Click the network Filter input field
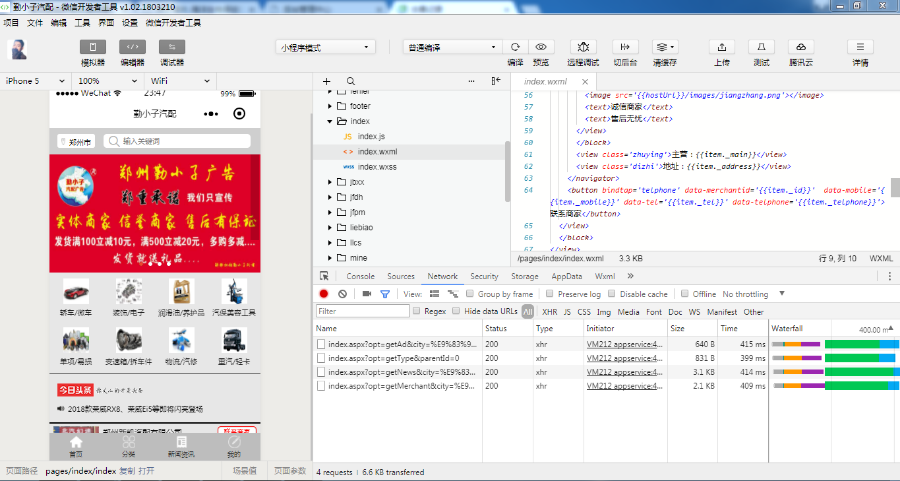 coord(362,311)
